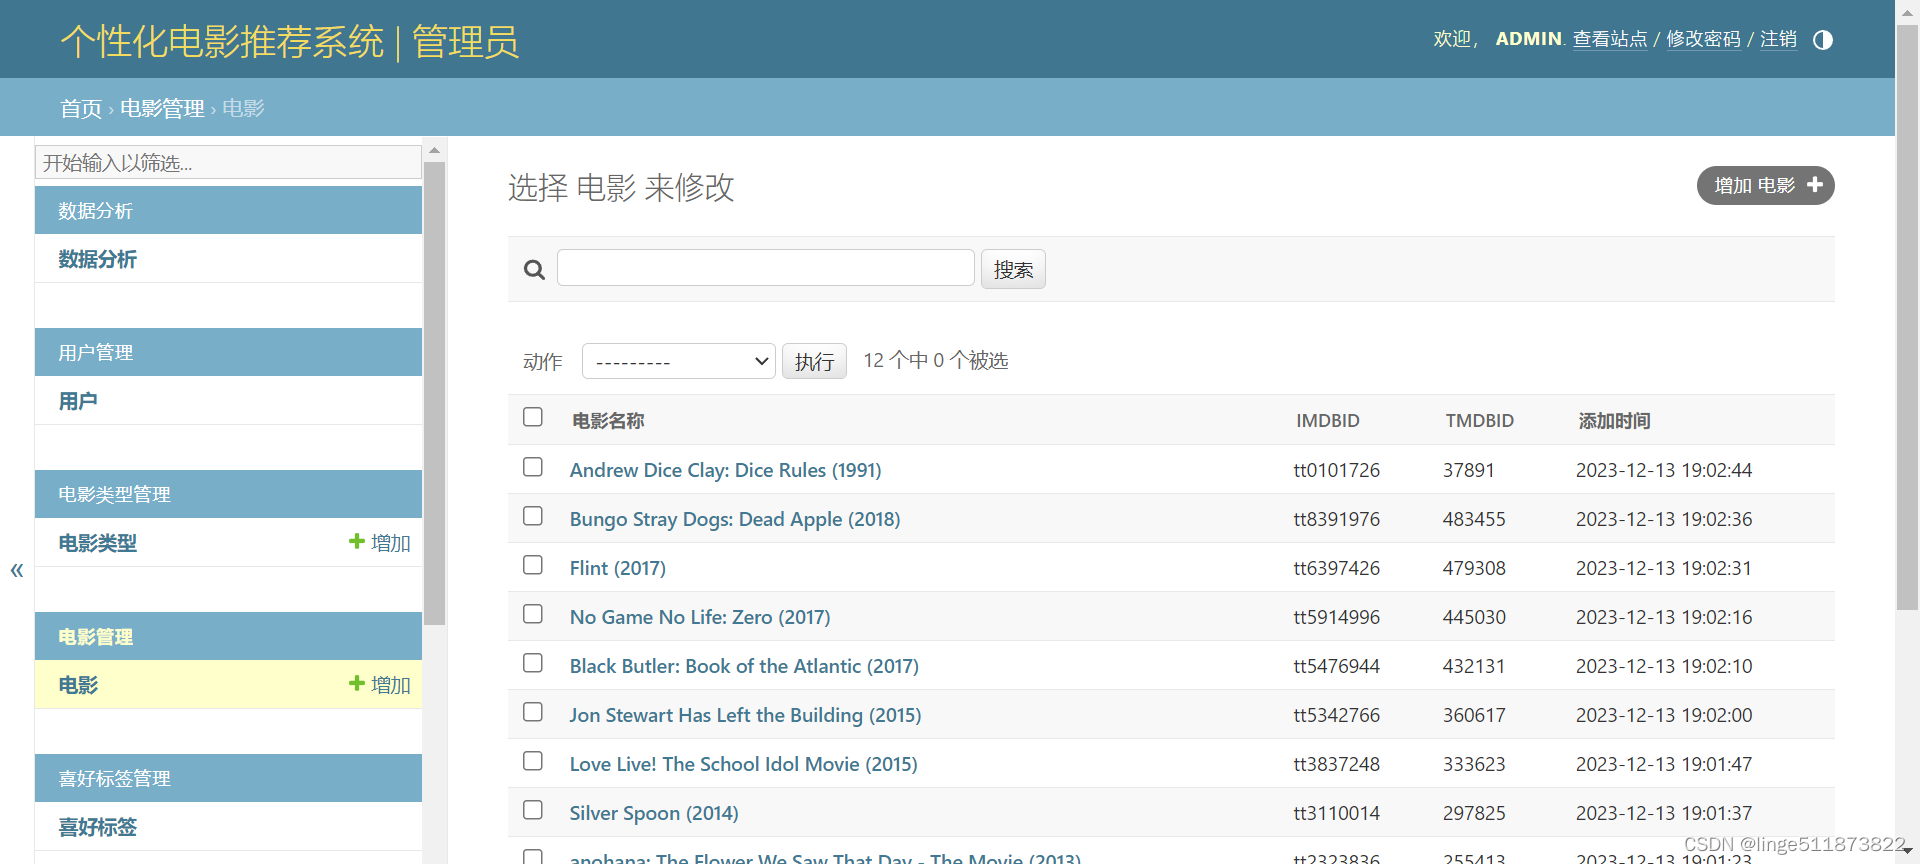Click the sidebar filter field 开始输入以筛选
1920x864 pixels.
tap(228, 162)
